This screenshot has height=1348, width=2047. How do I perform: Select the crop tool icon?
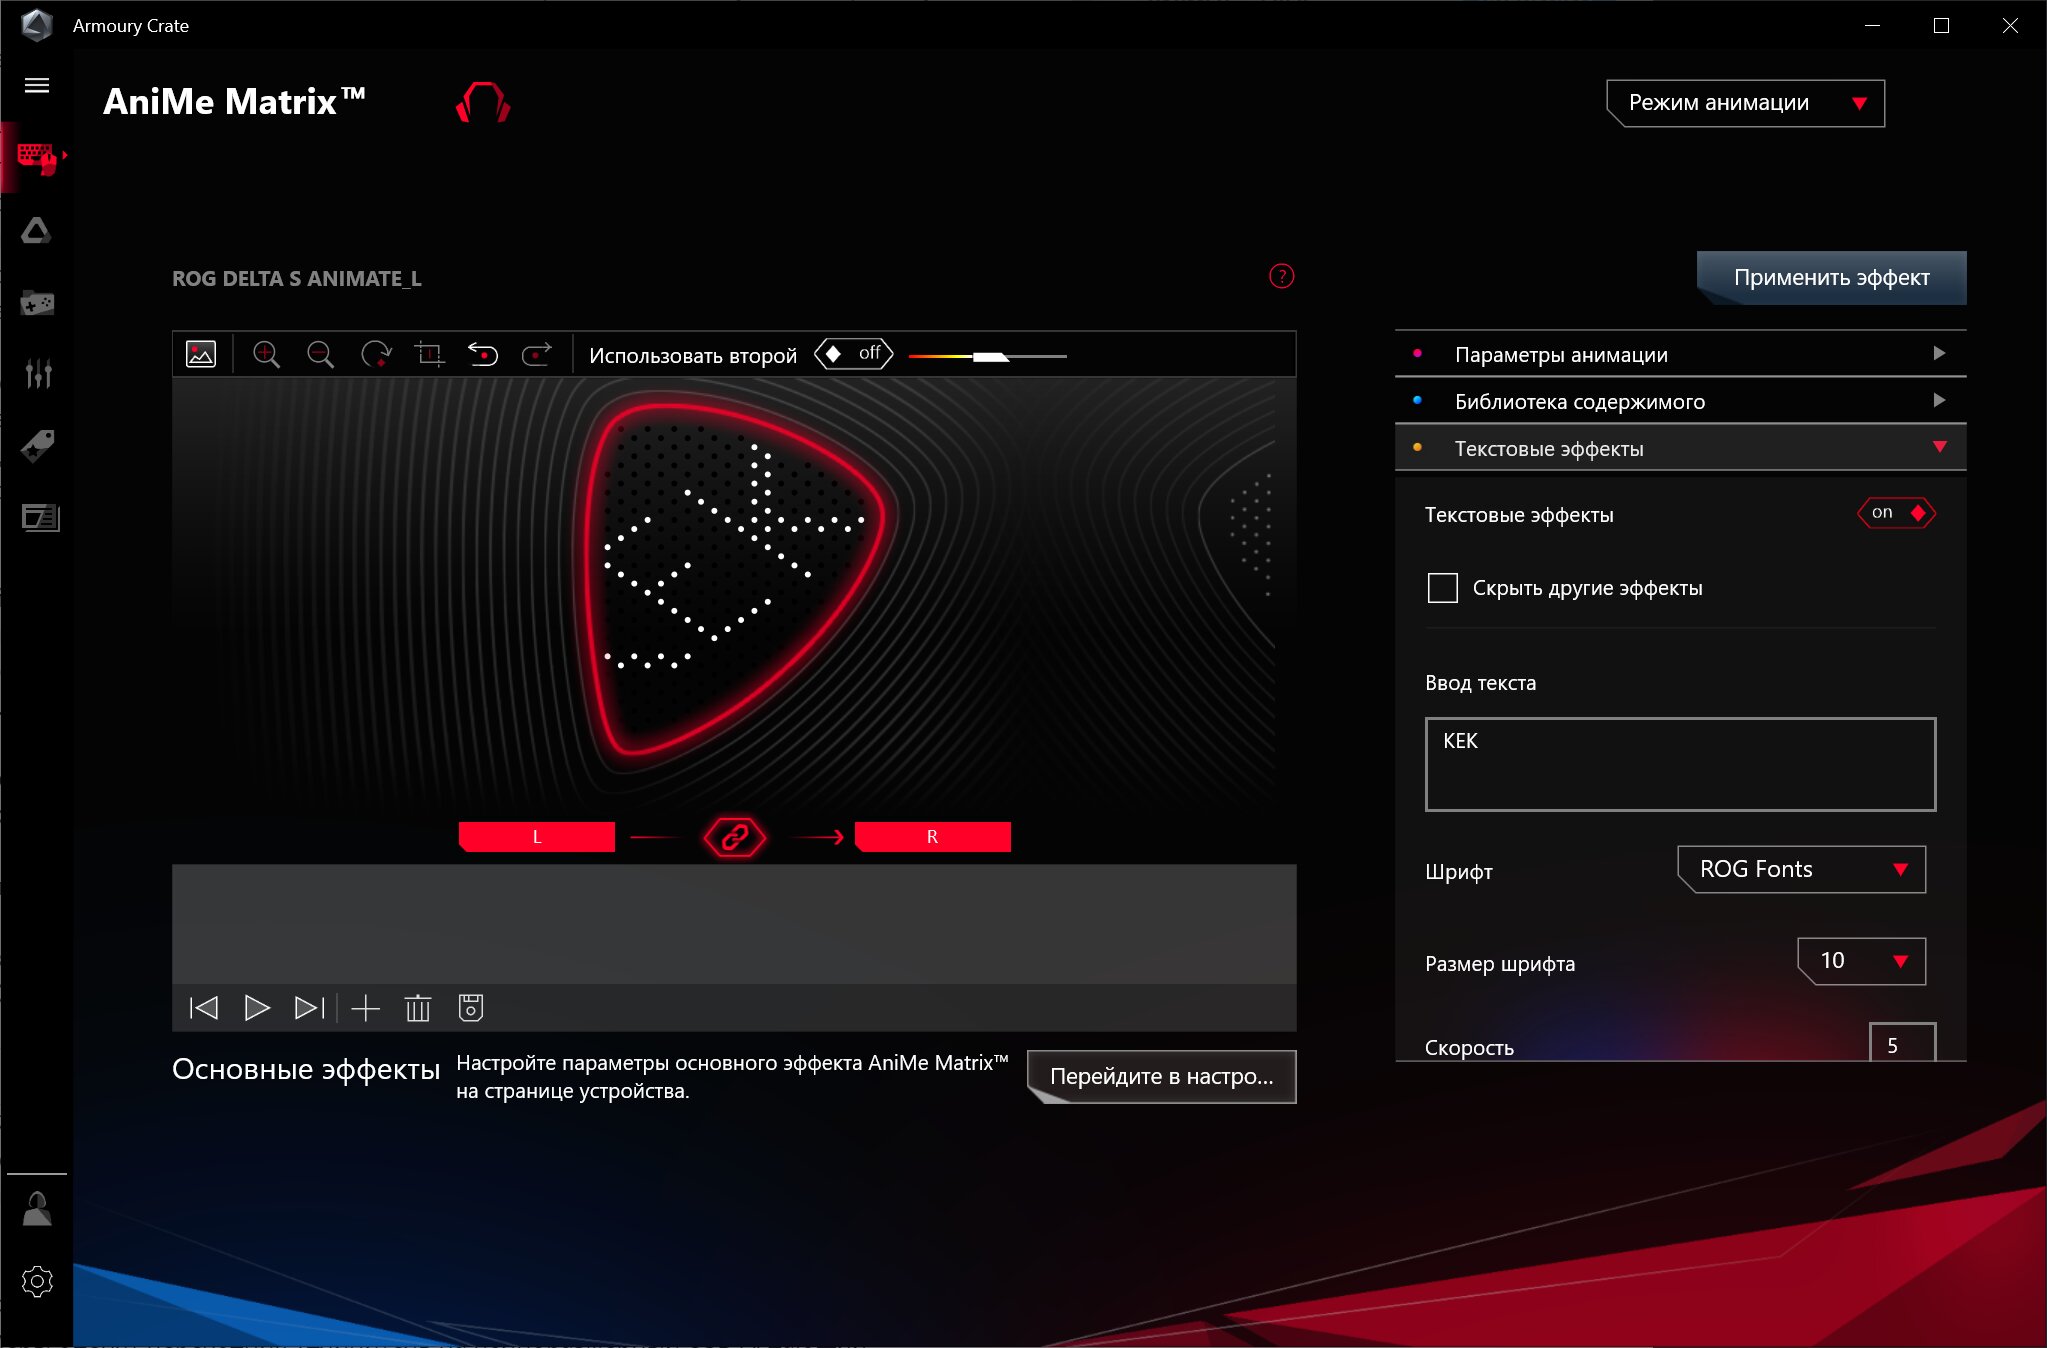430,354
